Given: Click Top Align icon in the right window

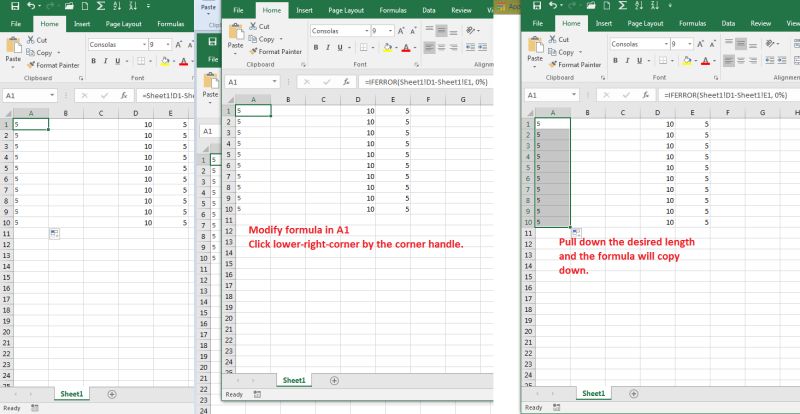Looking at the screenshot, I should [x=729, y=43].
